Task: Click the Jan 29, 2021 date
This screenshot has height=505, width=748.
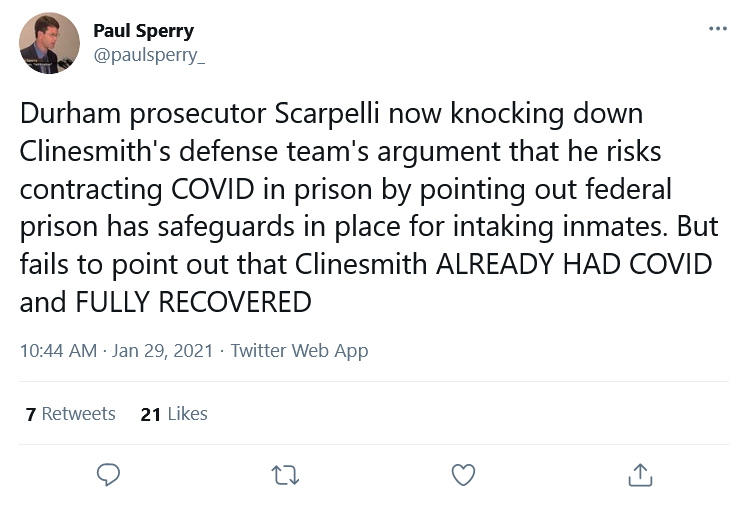Action: tap(165, 351)
